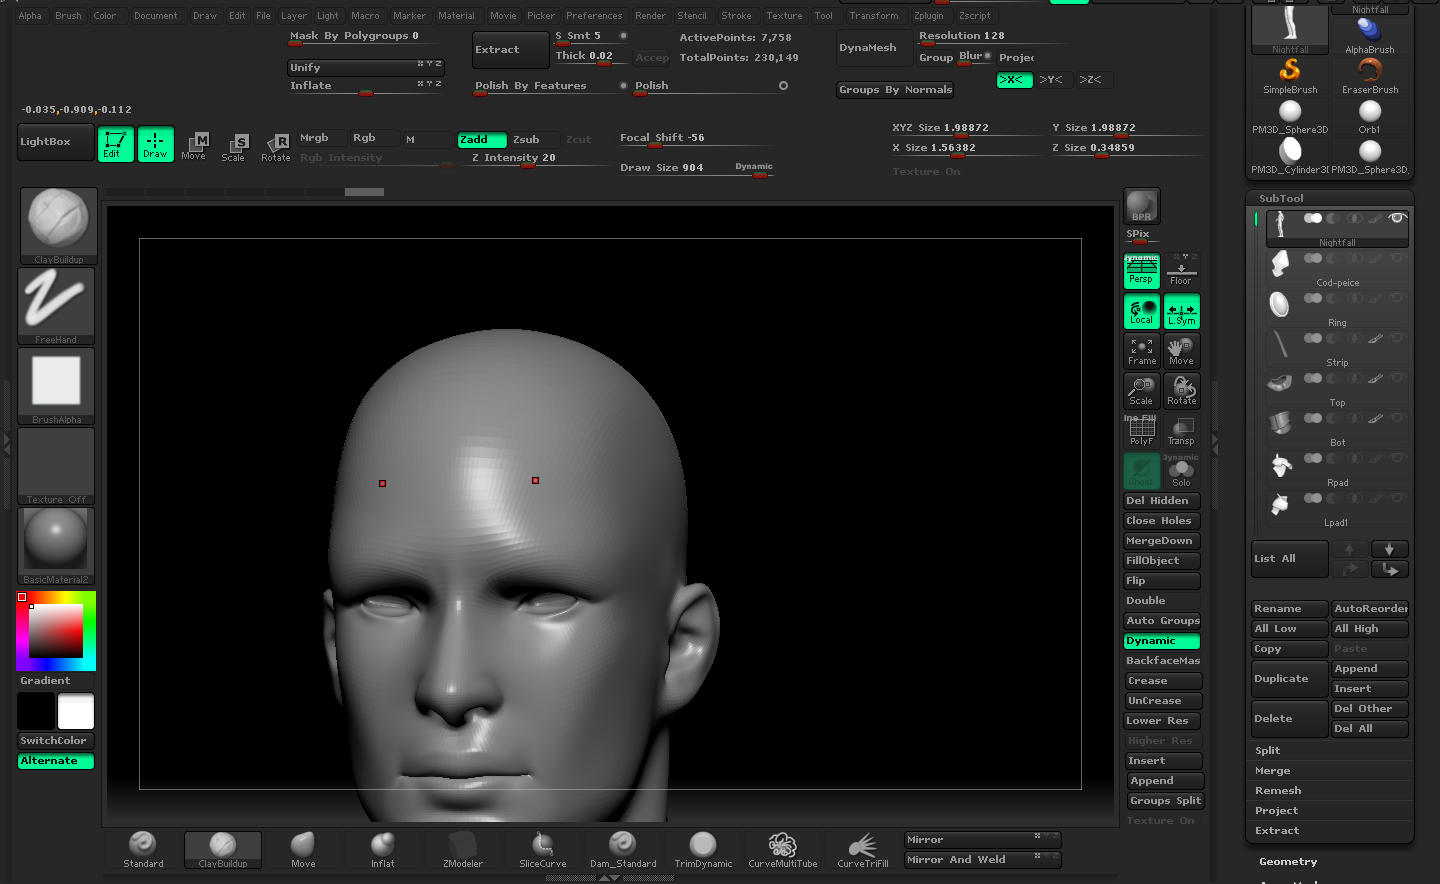
Task: Select the Cod-peice subtool row
Action: pyautogui.click(x=1337, y=268)
